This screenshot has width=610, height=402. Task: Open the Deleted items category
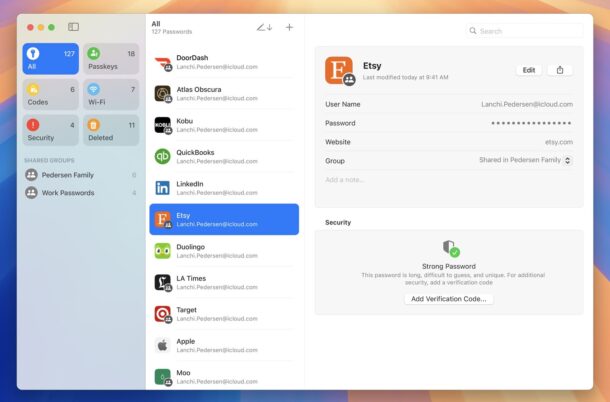pyautogui.click(x=110, y=132)
